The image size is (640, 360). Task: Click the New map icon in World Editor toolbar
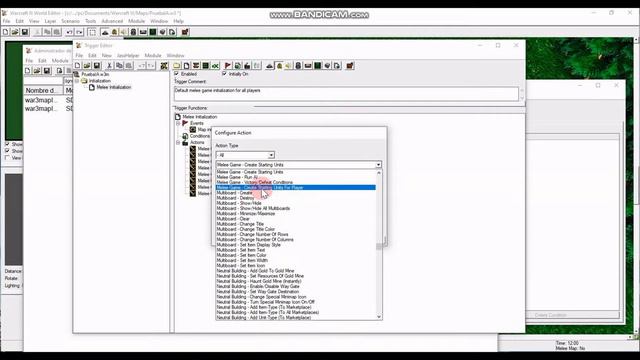coord(5,32)
